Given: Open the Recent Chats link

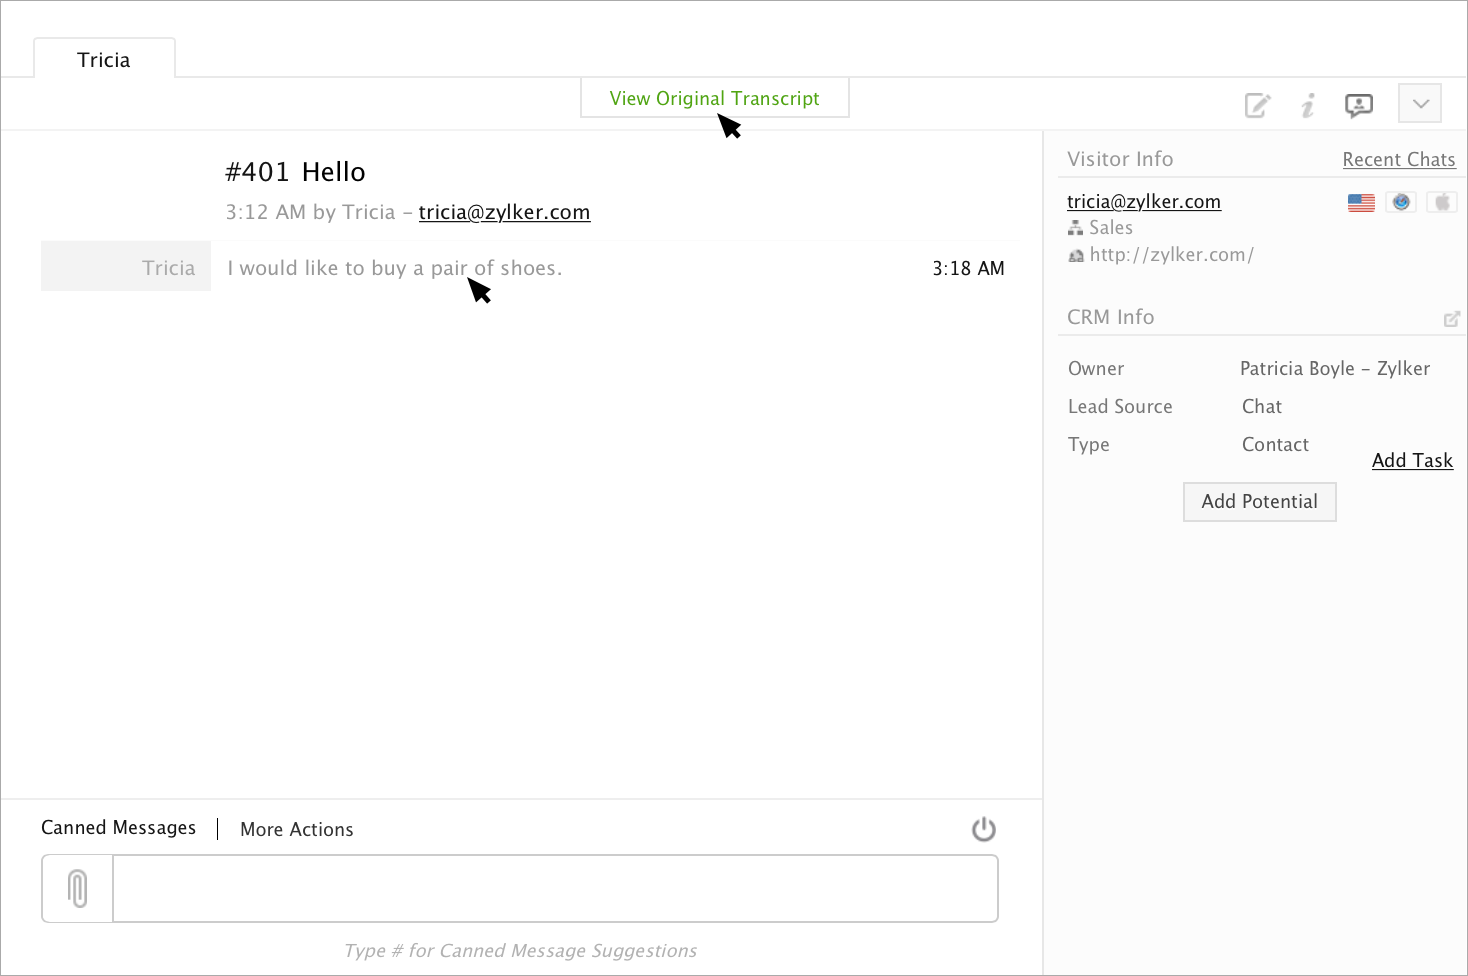Looking at the screenshot, I should click(x=1398, y=159).
